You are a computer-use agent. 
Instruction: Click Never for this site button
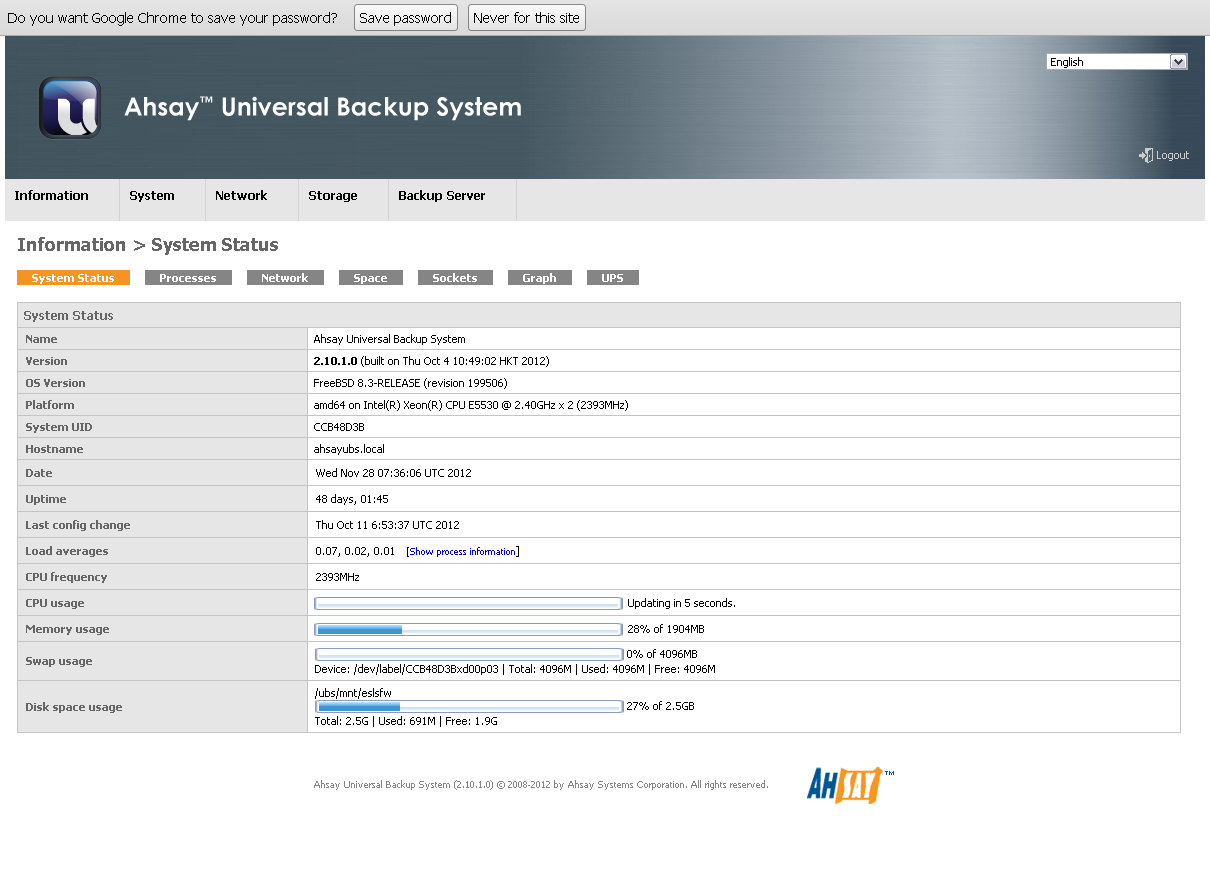click(526, 18)
